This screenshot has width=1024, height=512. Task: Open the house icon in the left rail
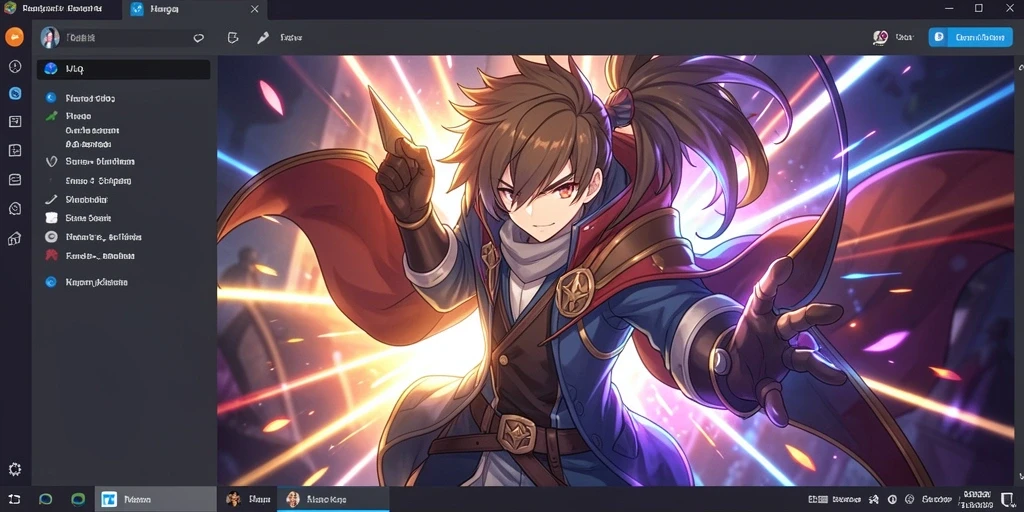(x=14, y=238)
